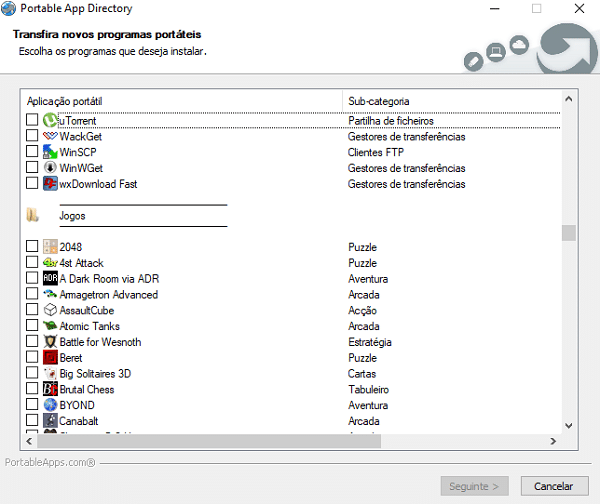
Task: Click the Brutal Chess icon
Action: [50, 389]
